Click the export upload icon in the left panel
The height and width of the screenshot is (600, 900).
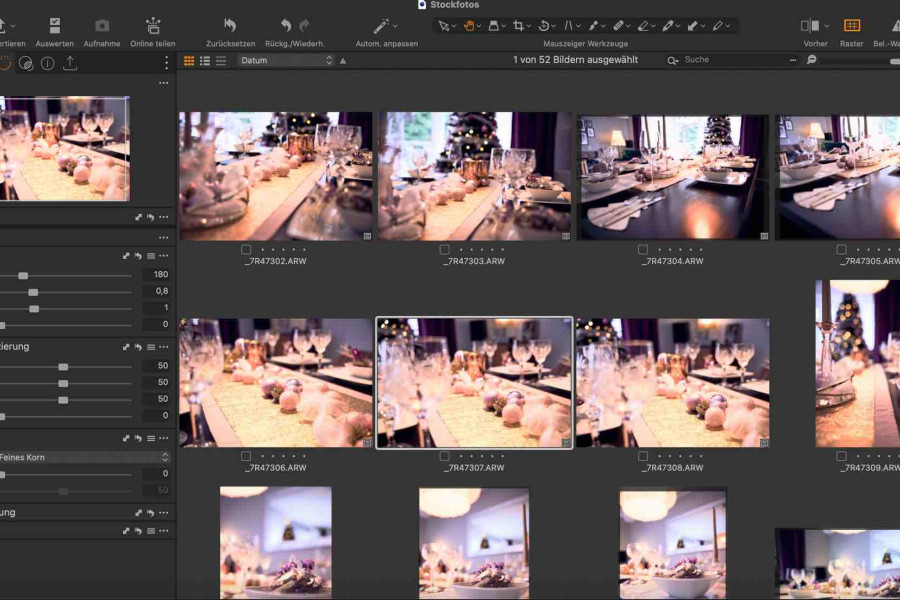click(69, 64)
